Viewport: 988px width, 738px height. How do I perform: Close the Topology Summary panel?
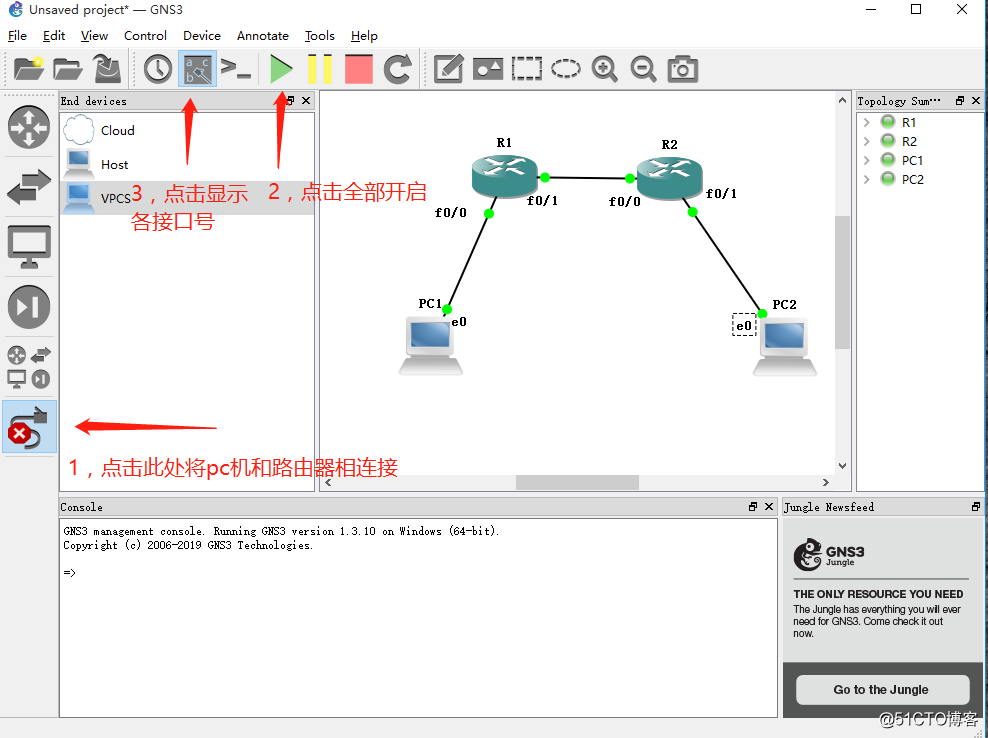976,100
